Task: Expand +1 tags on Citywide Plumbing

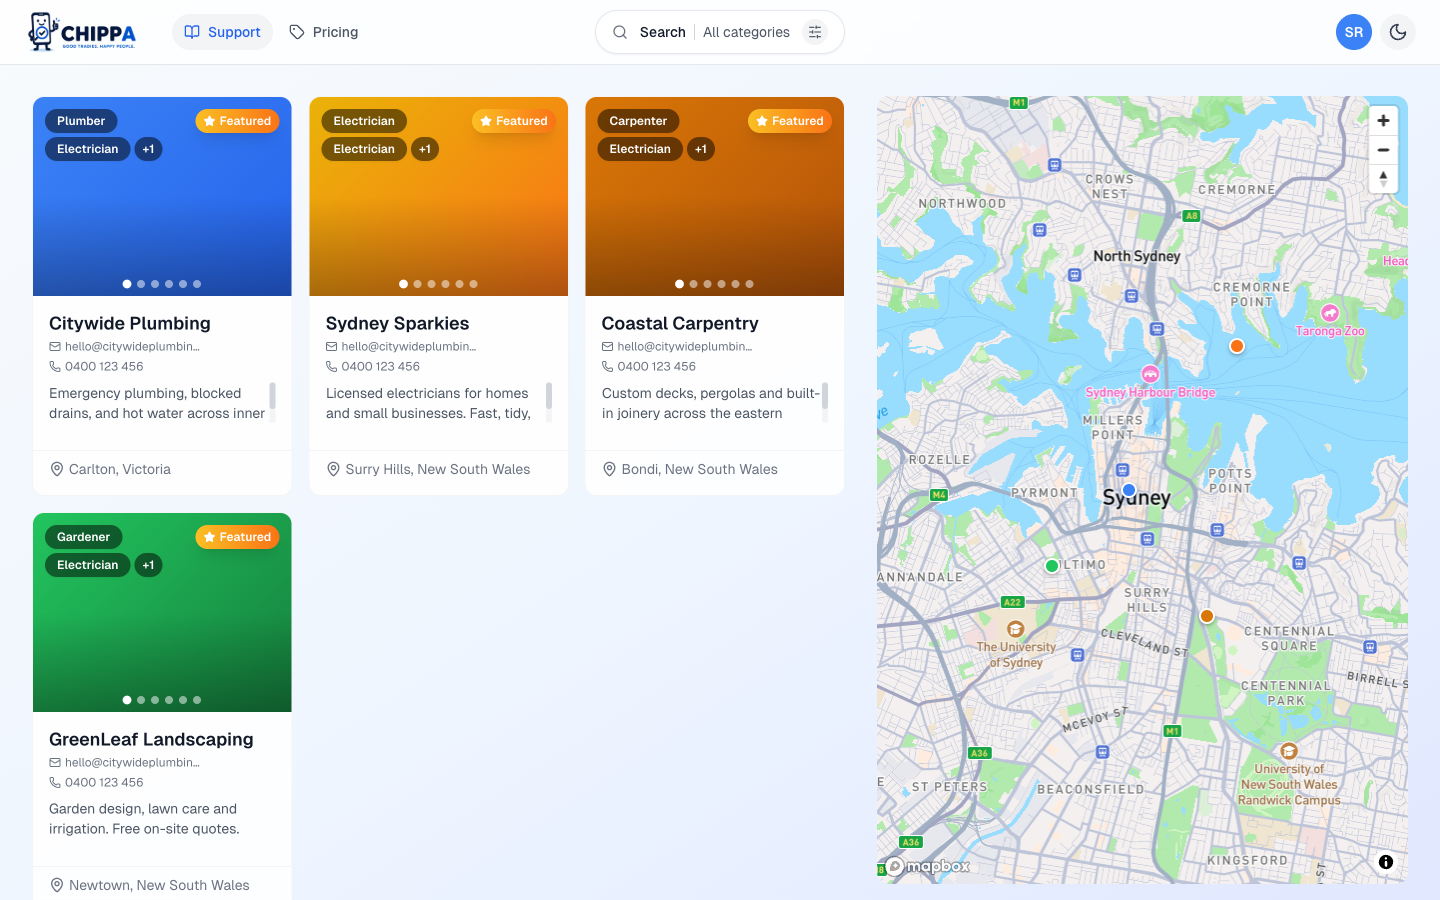Action: click(x=148, y=149)
